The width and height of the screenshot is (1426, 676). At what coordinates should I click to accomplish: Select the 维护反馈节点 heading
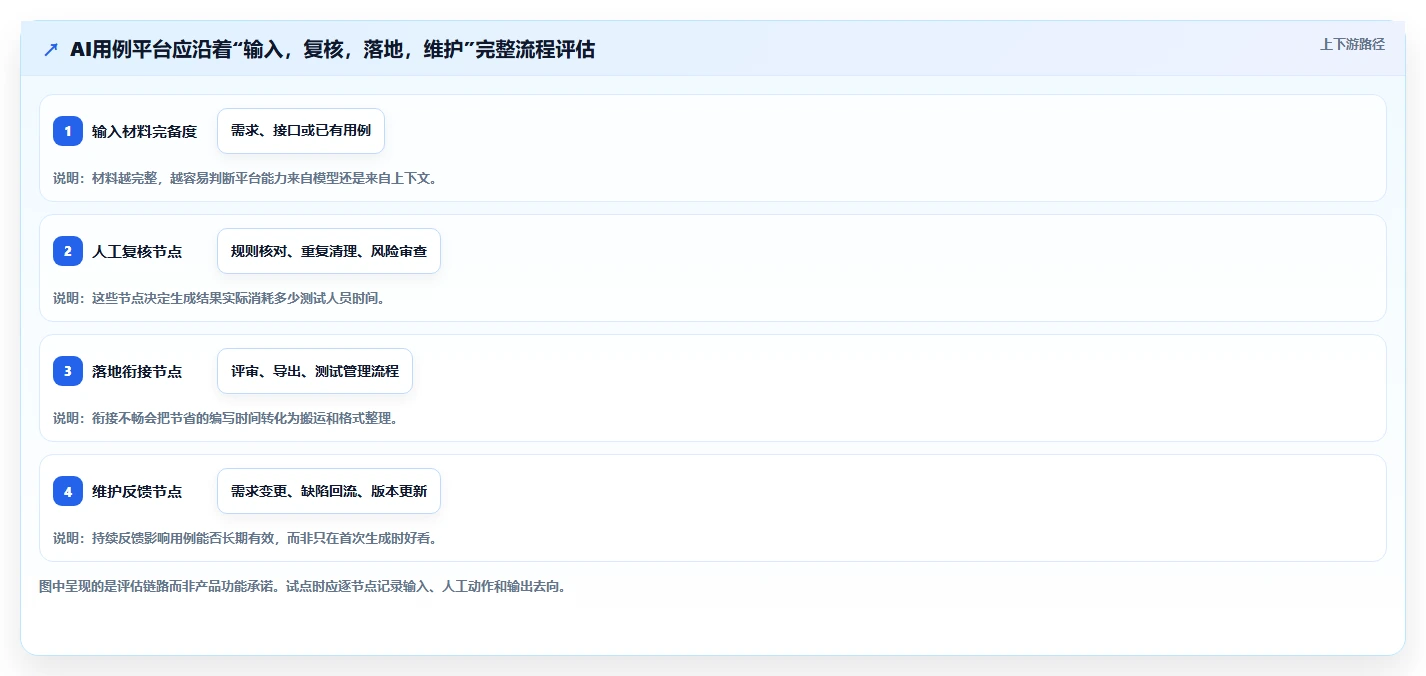tap(137, 491)
